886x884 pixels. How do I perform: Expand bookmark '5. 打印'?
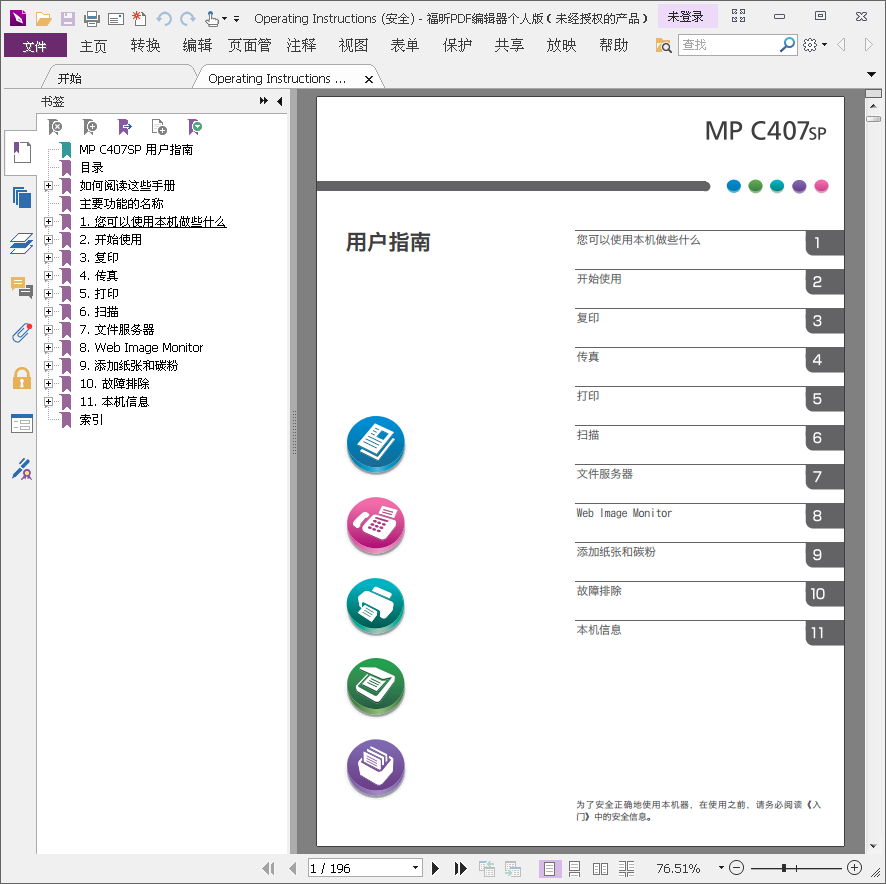[x=49, y=293]
